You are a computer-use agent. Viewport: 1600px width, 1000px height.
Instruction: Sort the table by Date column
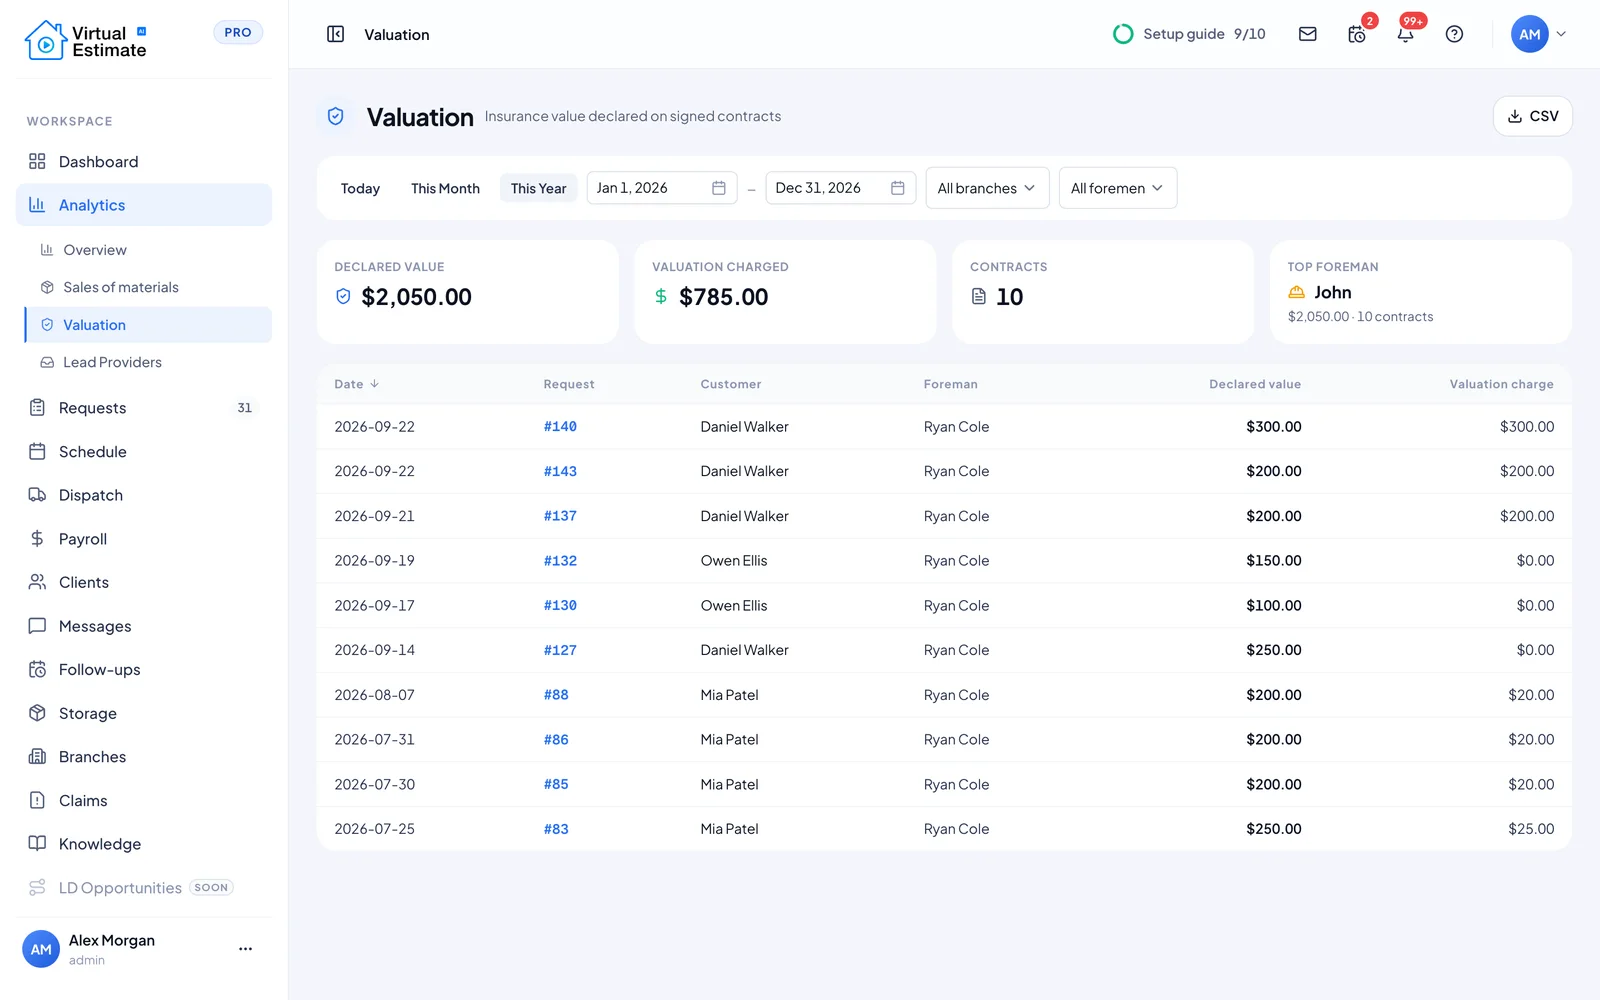357,384
